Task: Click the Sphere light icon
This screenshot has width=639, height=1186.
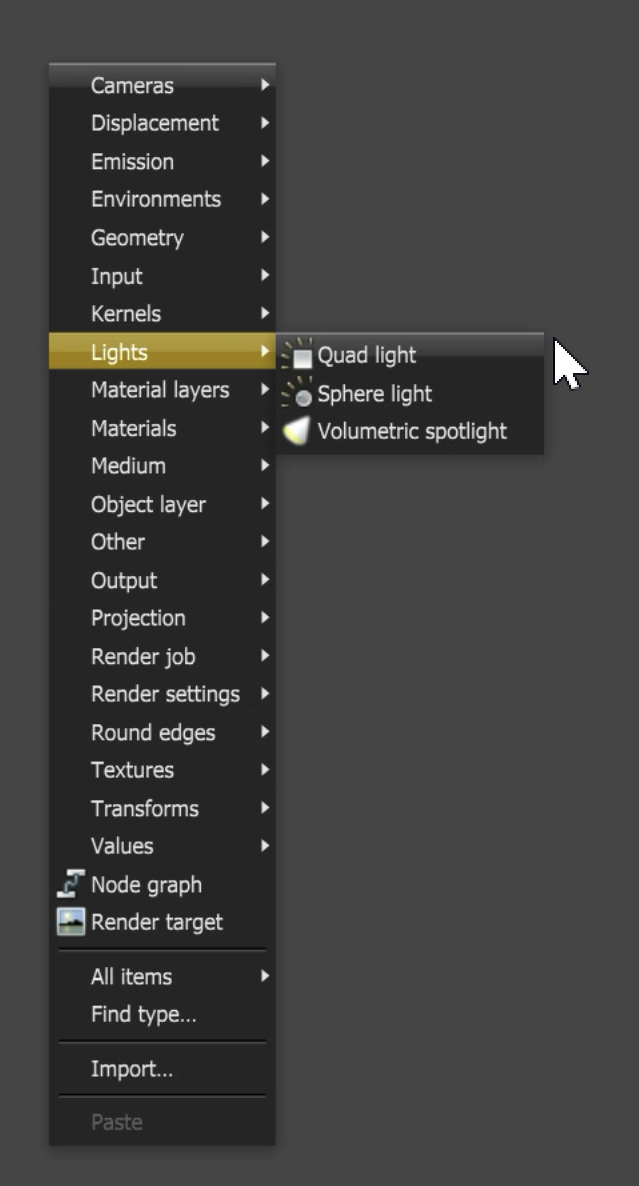Action: click(x=298, y=394)
